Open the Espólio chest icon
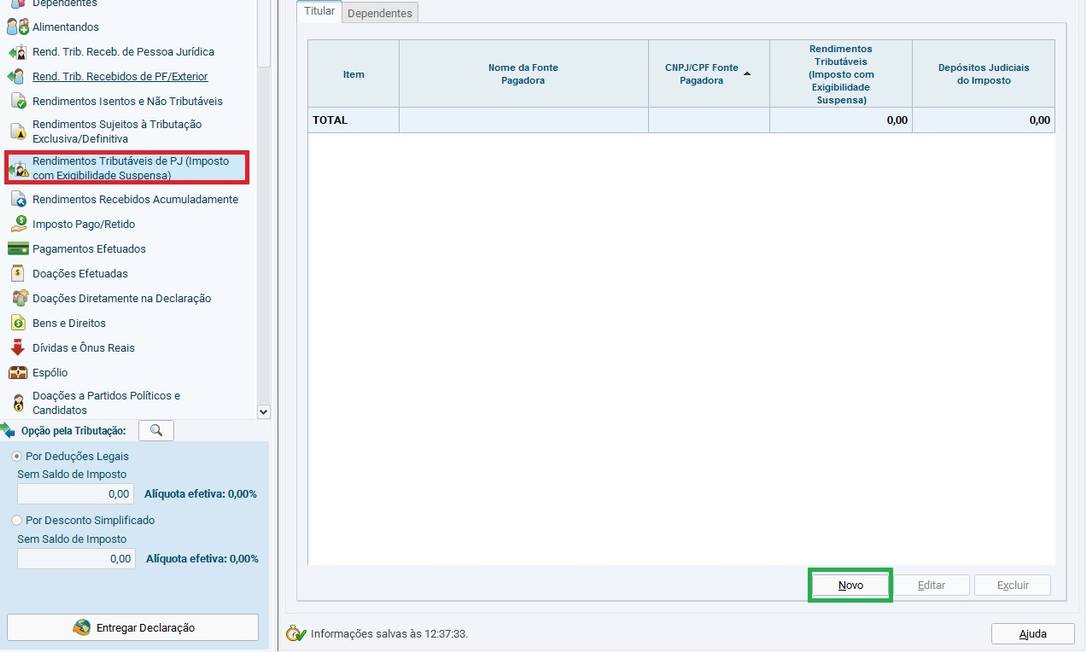1086x652 pixels. pyautogui.click(x=17, y=373)
